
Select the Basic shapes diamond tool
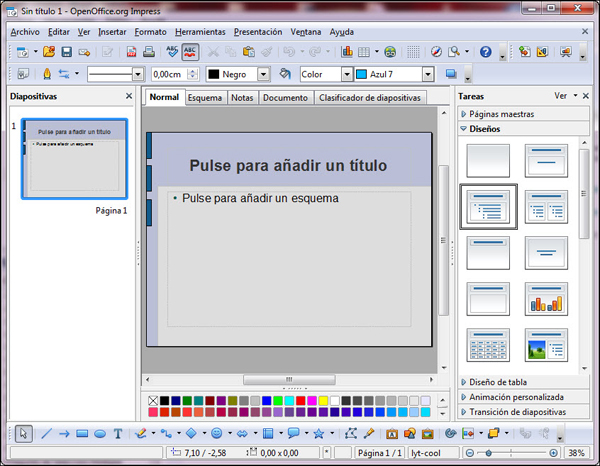[191, 433]
